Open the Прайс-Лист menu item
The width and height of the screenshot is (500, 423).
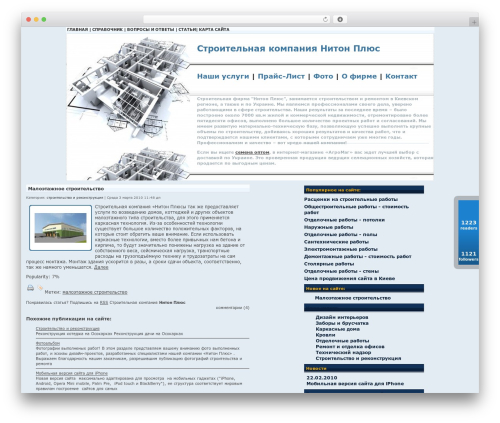click(281, 76)
